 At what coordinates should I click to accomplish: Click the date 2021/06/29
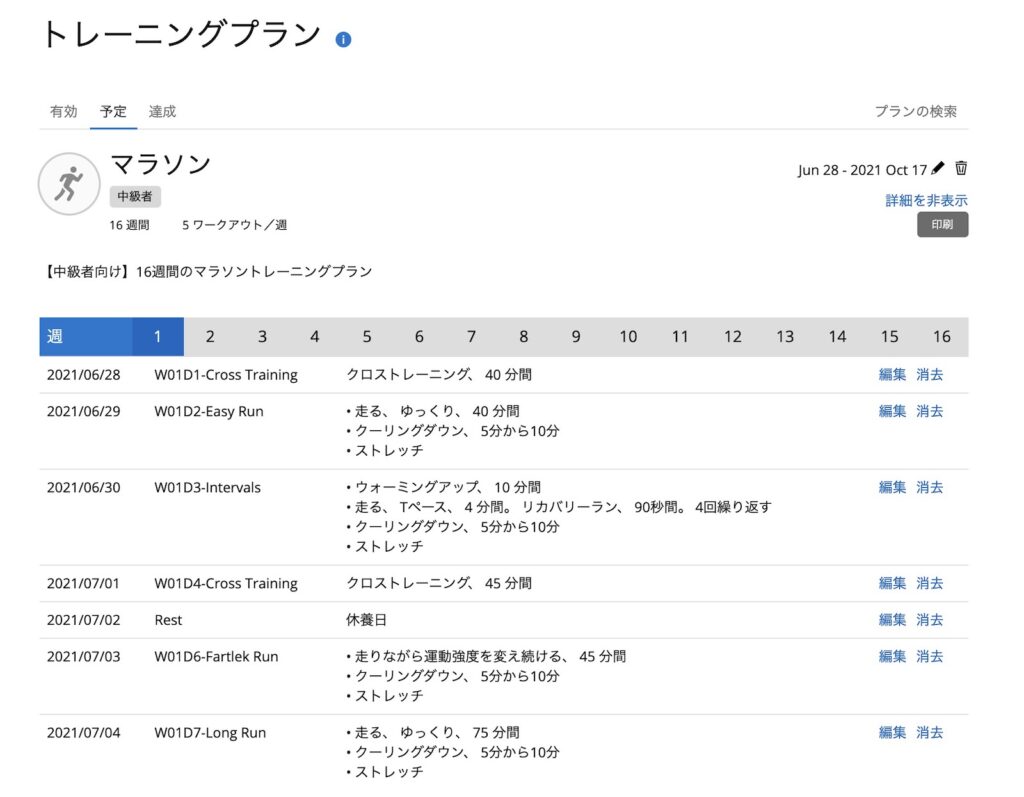click(x=84, y=412)
